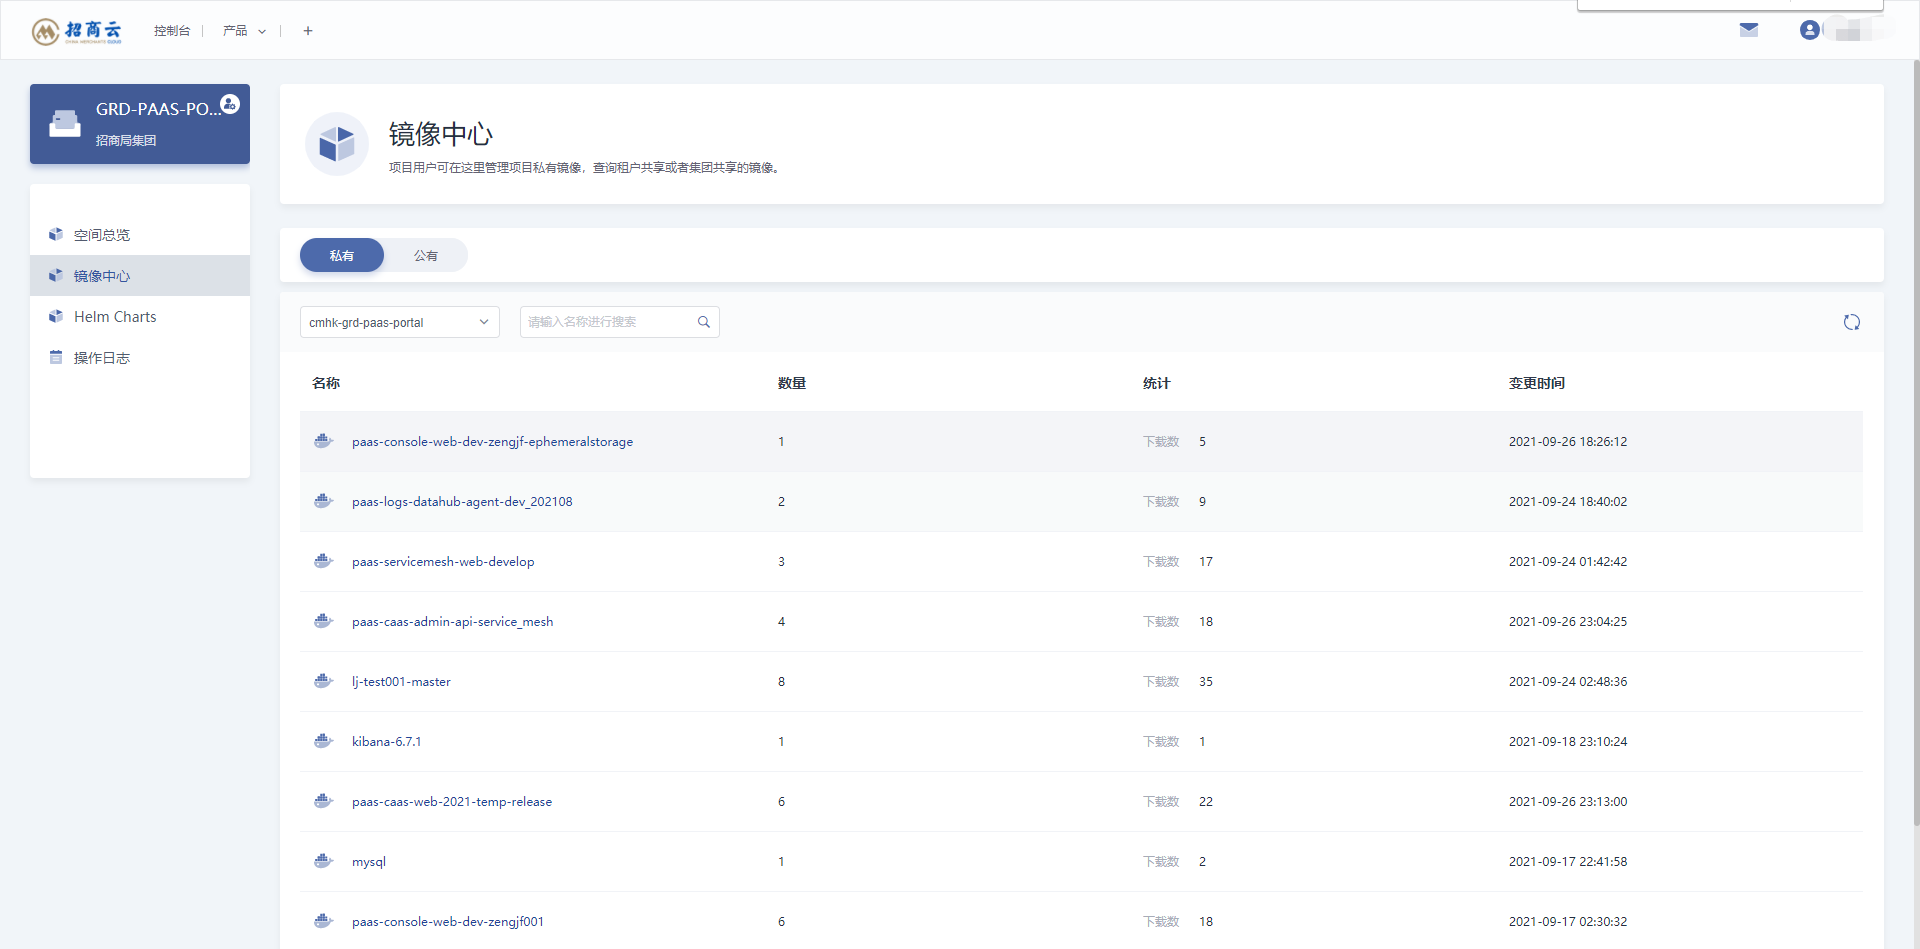Viewport: 1920px width, 949px height.
Task: Open paas-console-web-dev-zengjf001 image
Action: click(x=448, y=921)
